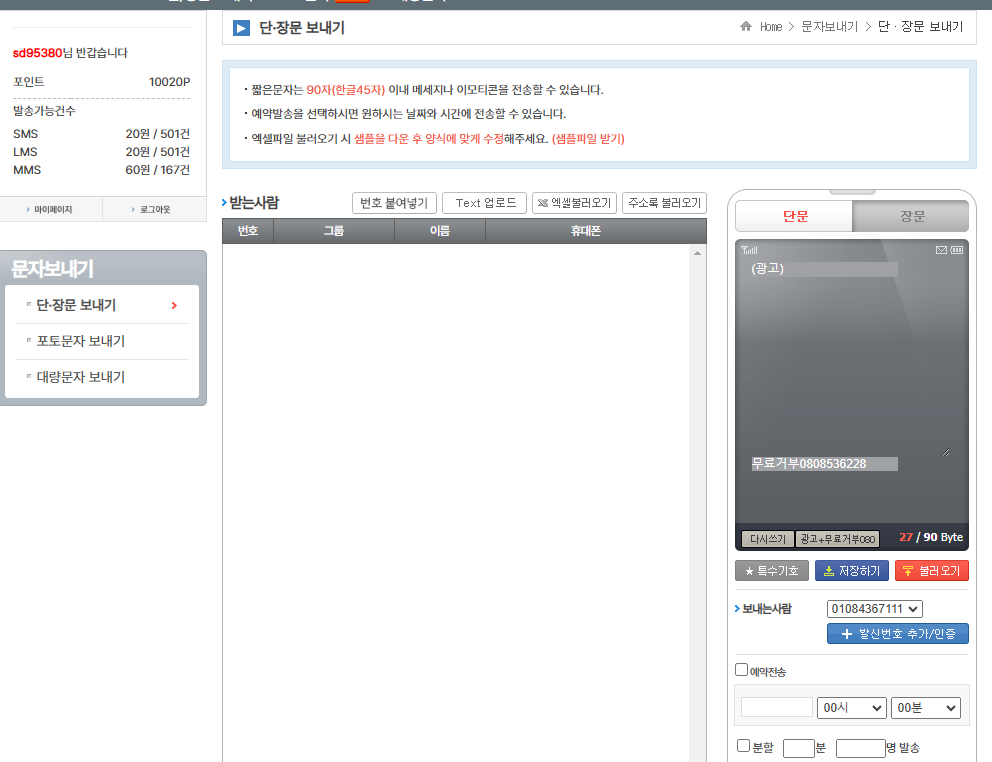Click the 번호 붙여넣기 button
This screenshot has width=992, height=762.
[x=394, y=203]
